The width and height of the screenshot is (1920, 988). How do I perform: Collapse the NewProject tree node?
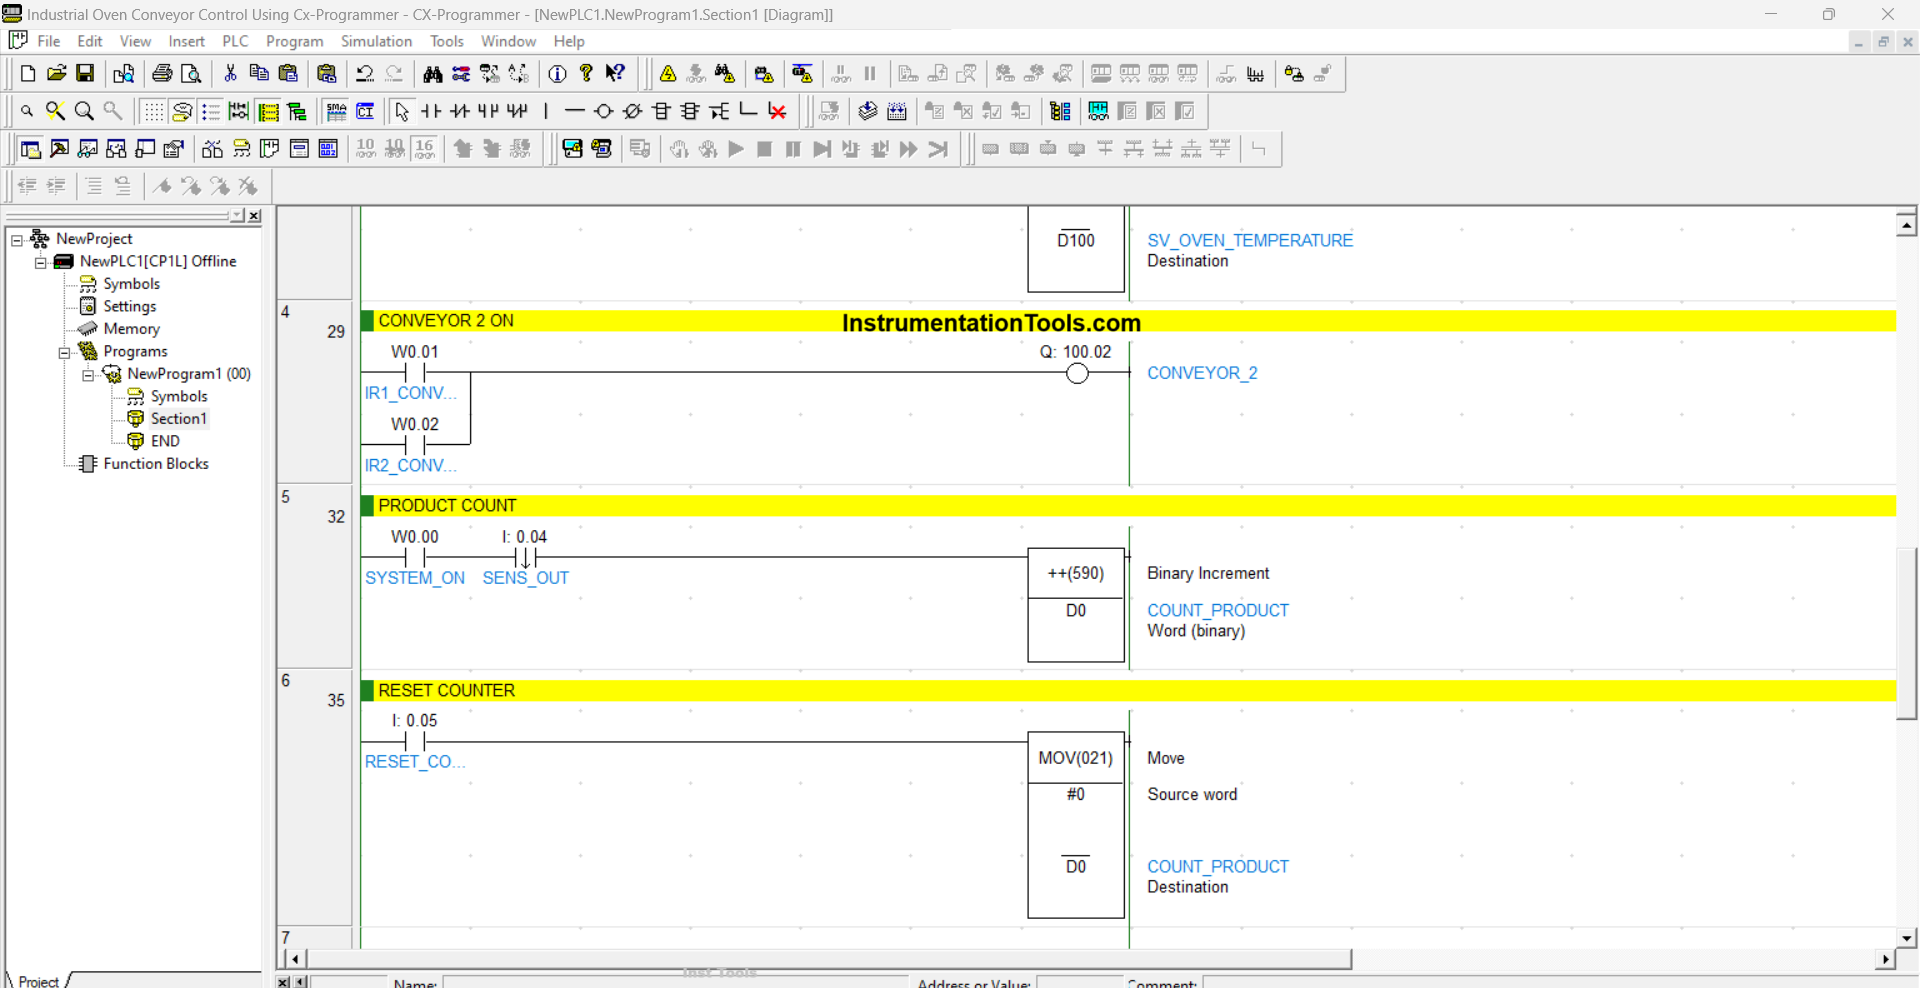click(x=17, y=239)
